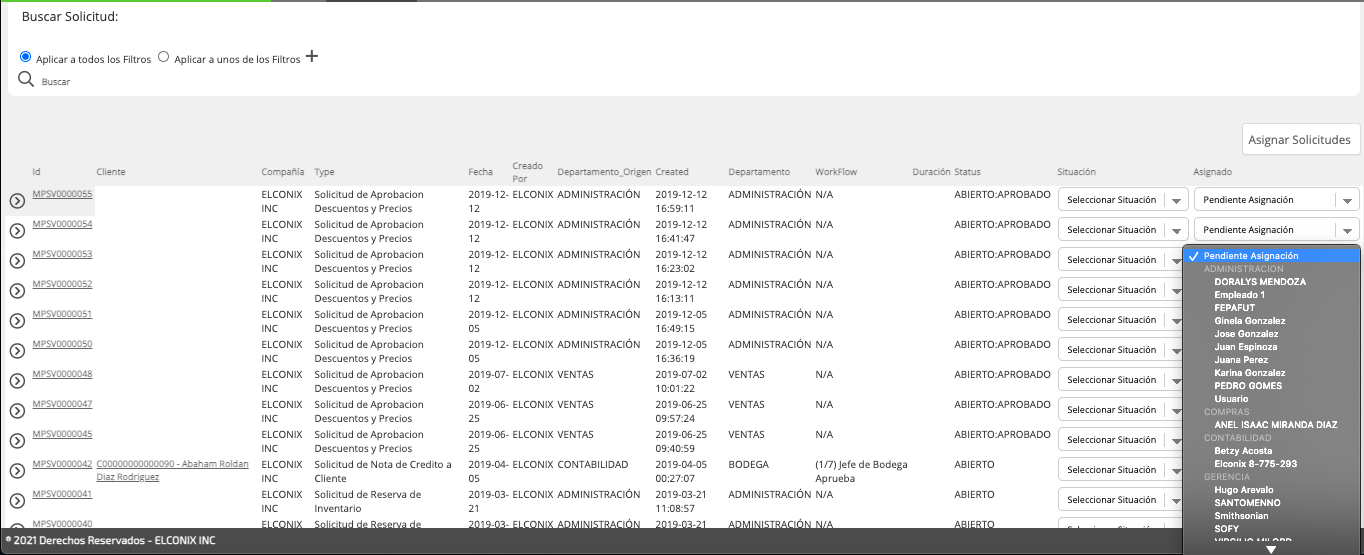The image size is (1364, 555).
Task: Open Situación dropdown for MPSV0000050
Action: pos(1120,350)
